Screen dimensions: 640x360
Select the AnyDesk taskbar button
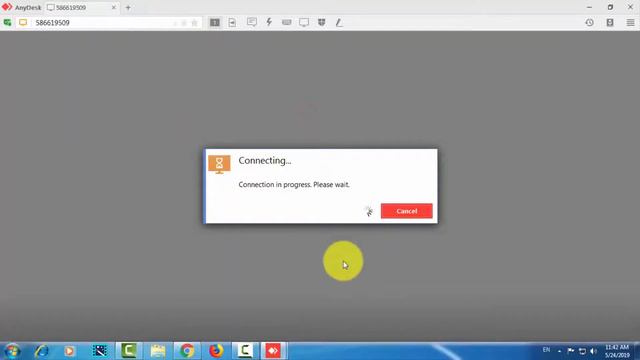tap(273, 351)
